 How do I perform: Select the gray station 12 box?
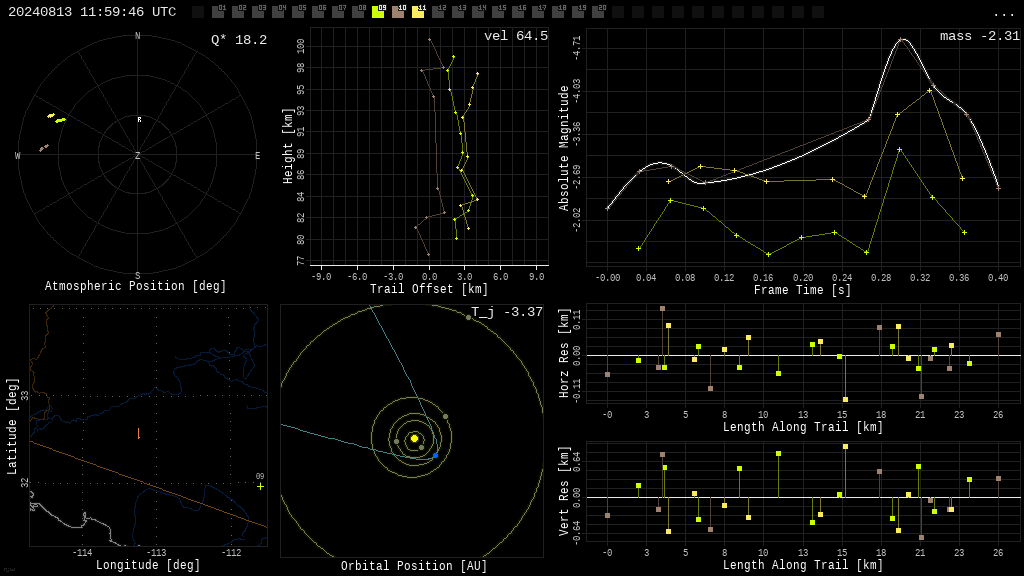pos(438,11)
